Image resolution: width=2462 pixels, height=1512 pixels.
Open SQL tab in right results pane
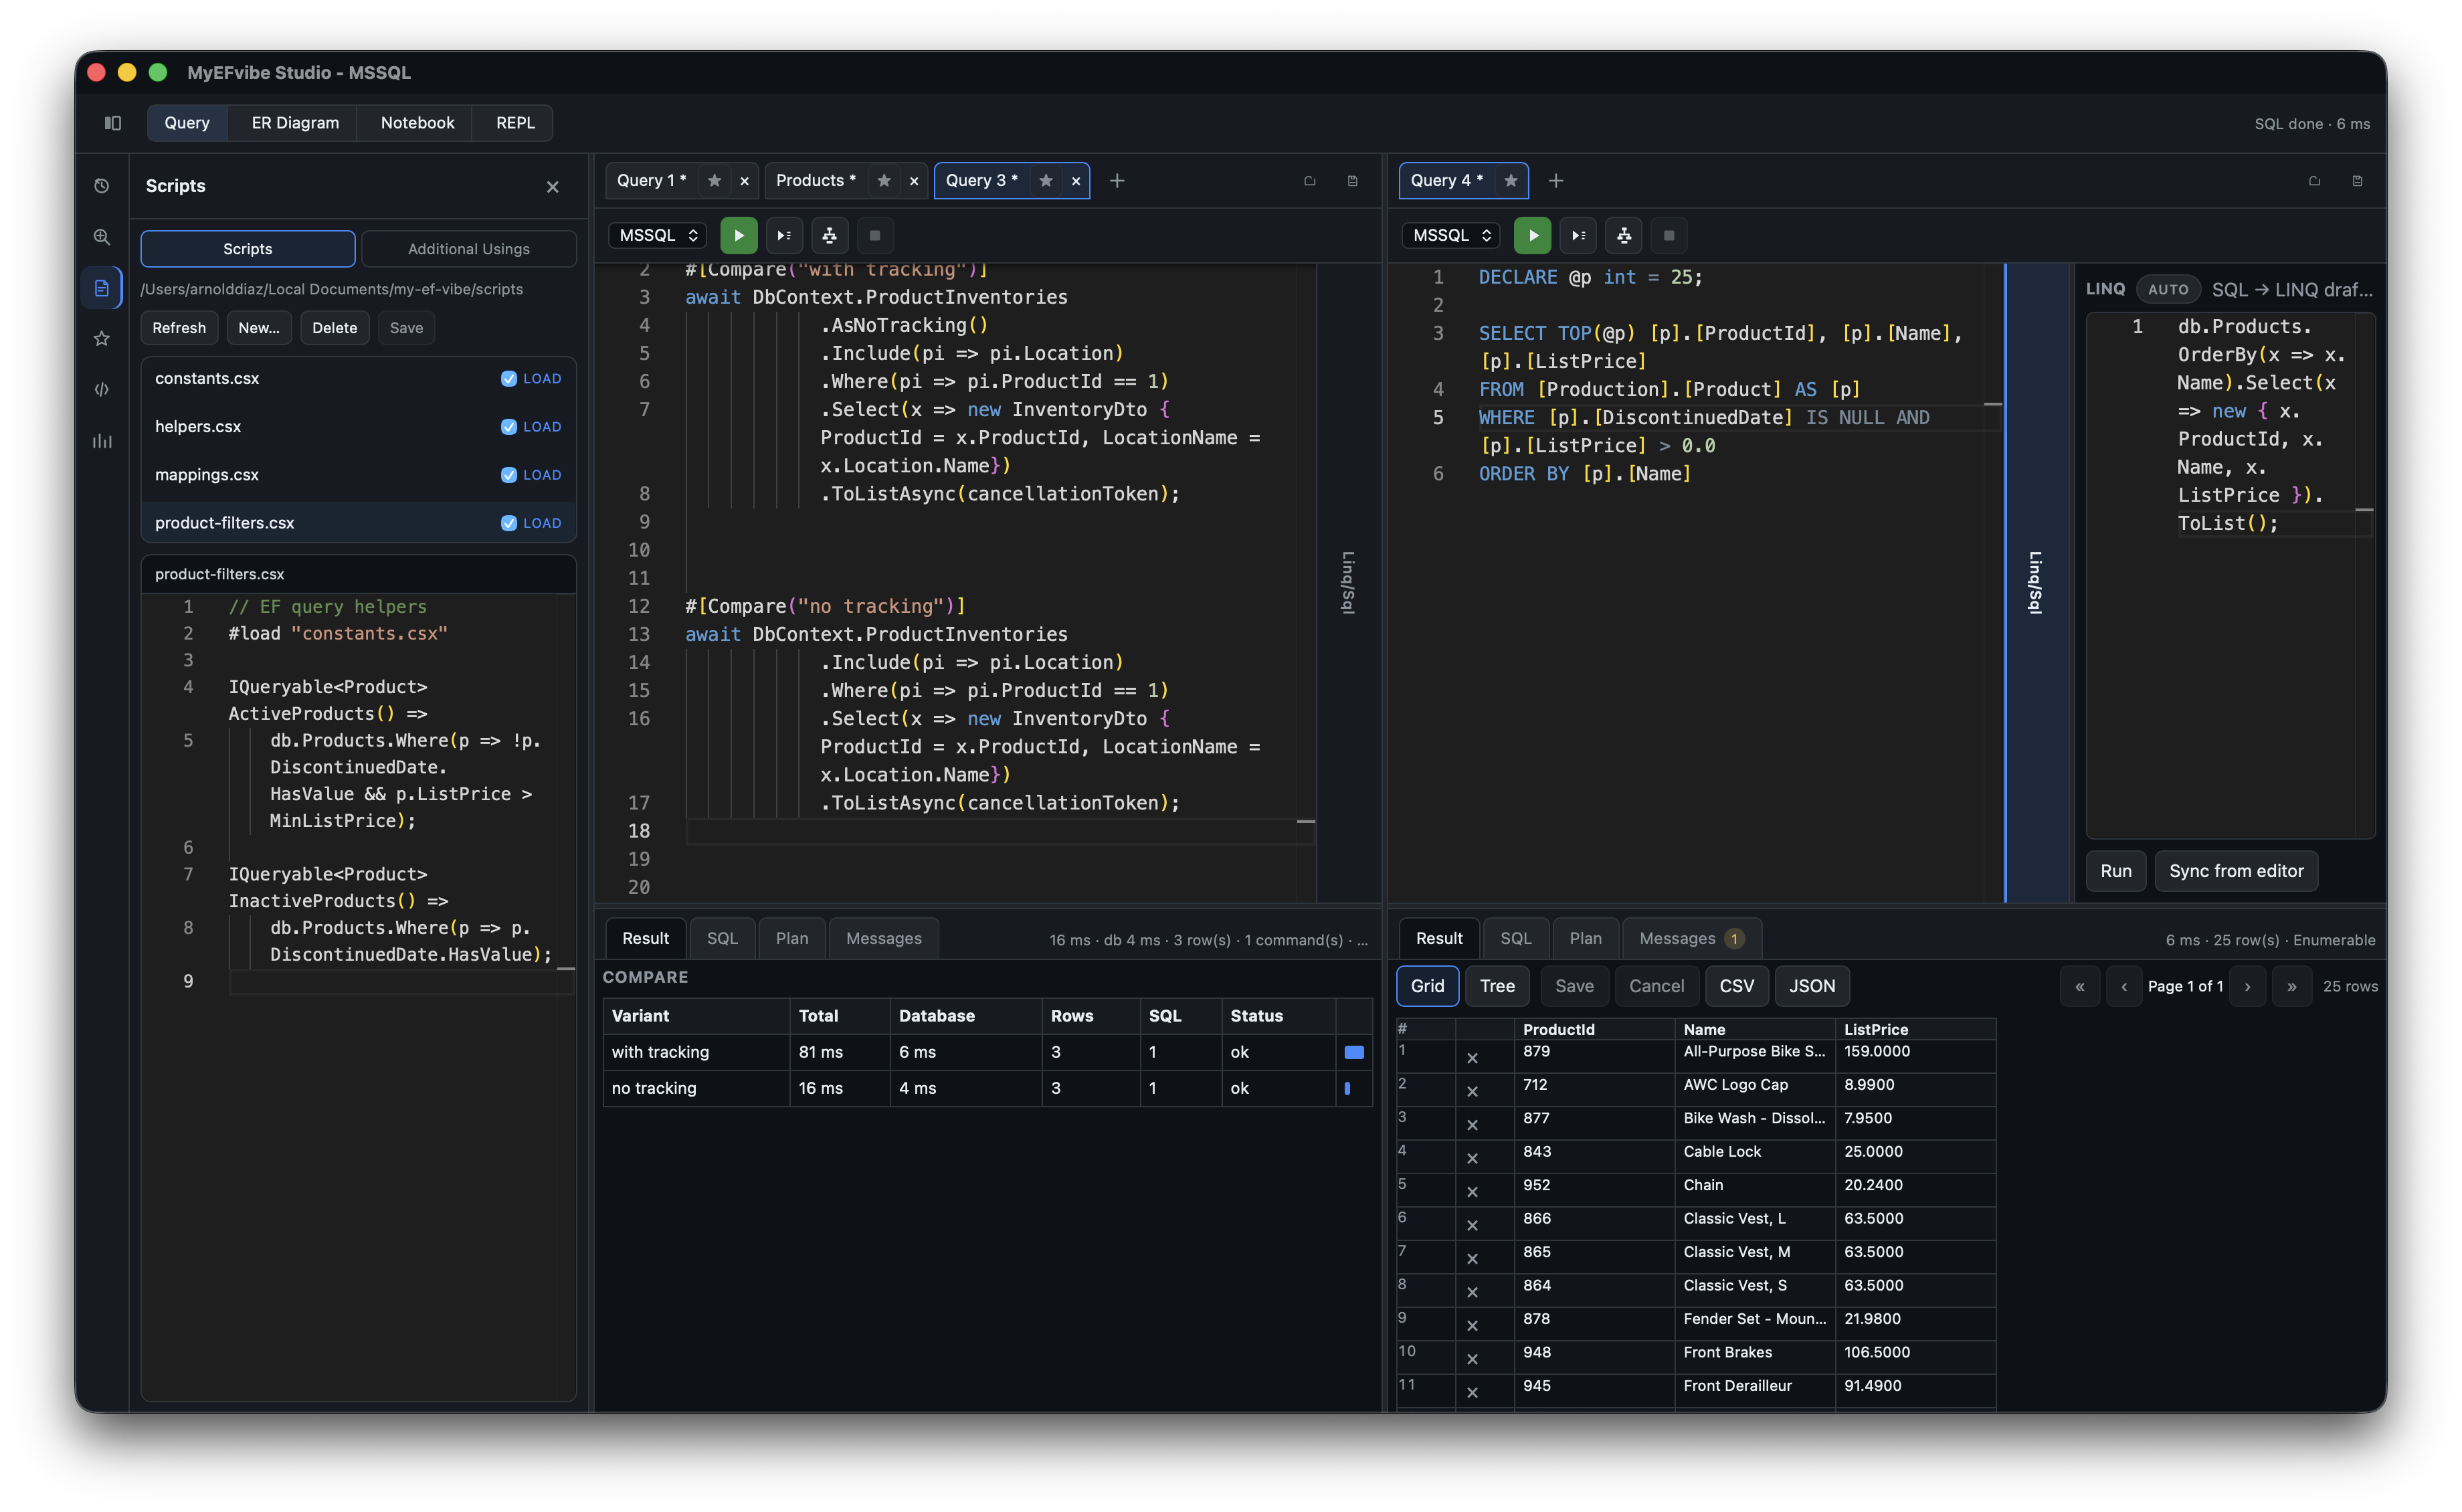1515,939
